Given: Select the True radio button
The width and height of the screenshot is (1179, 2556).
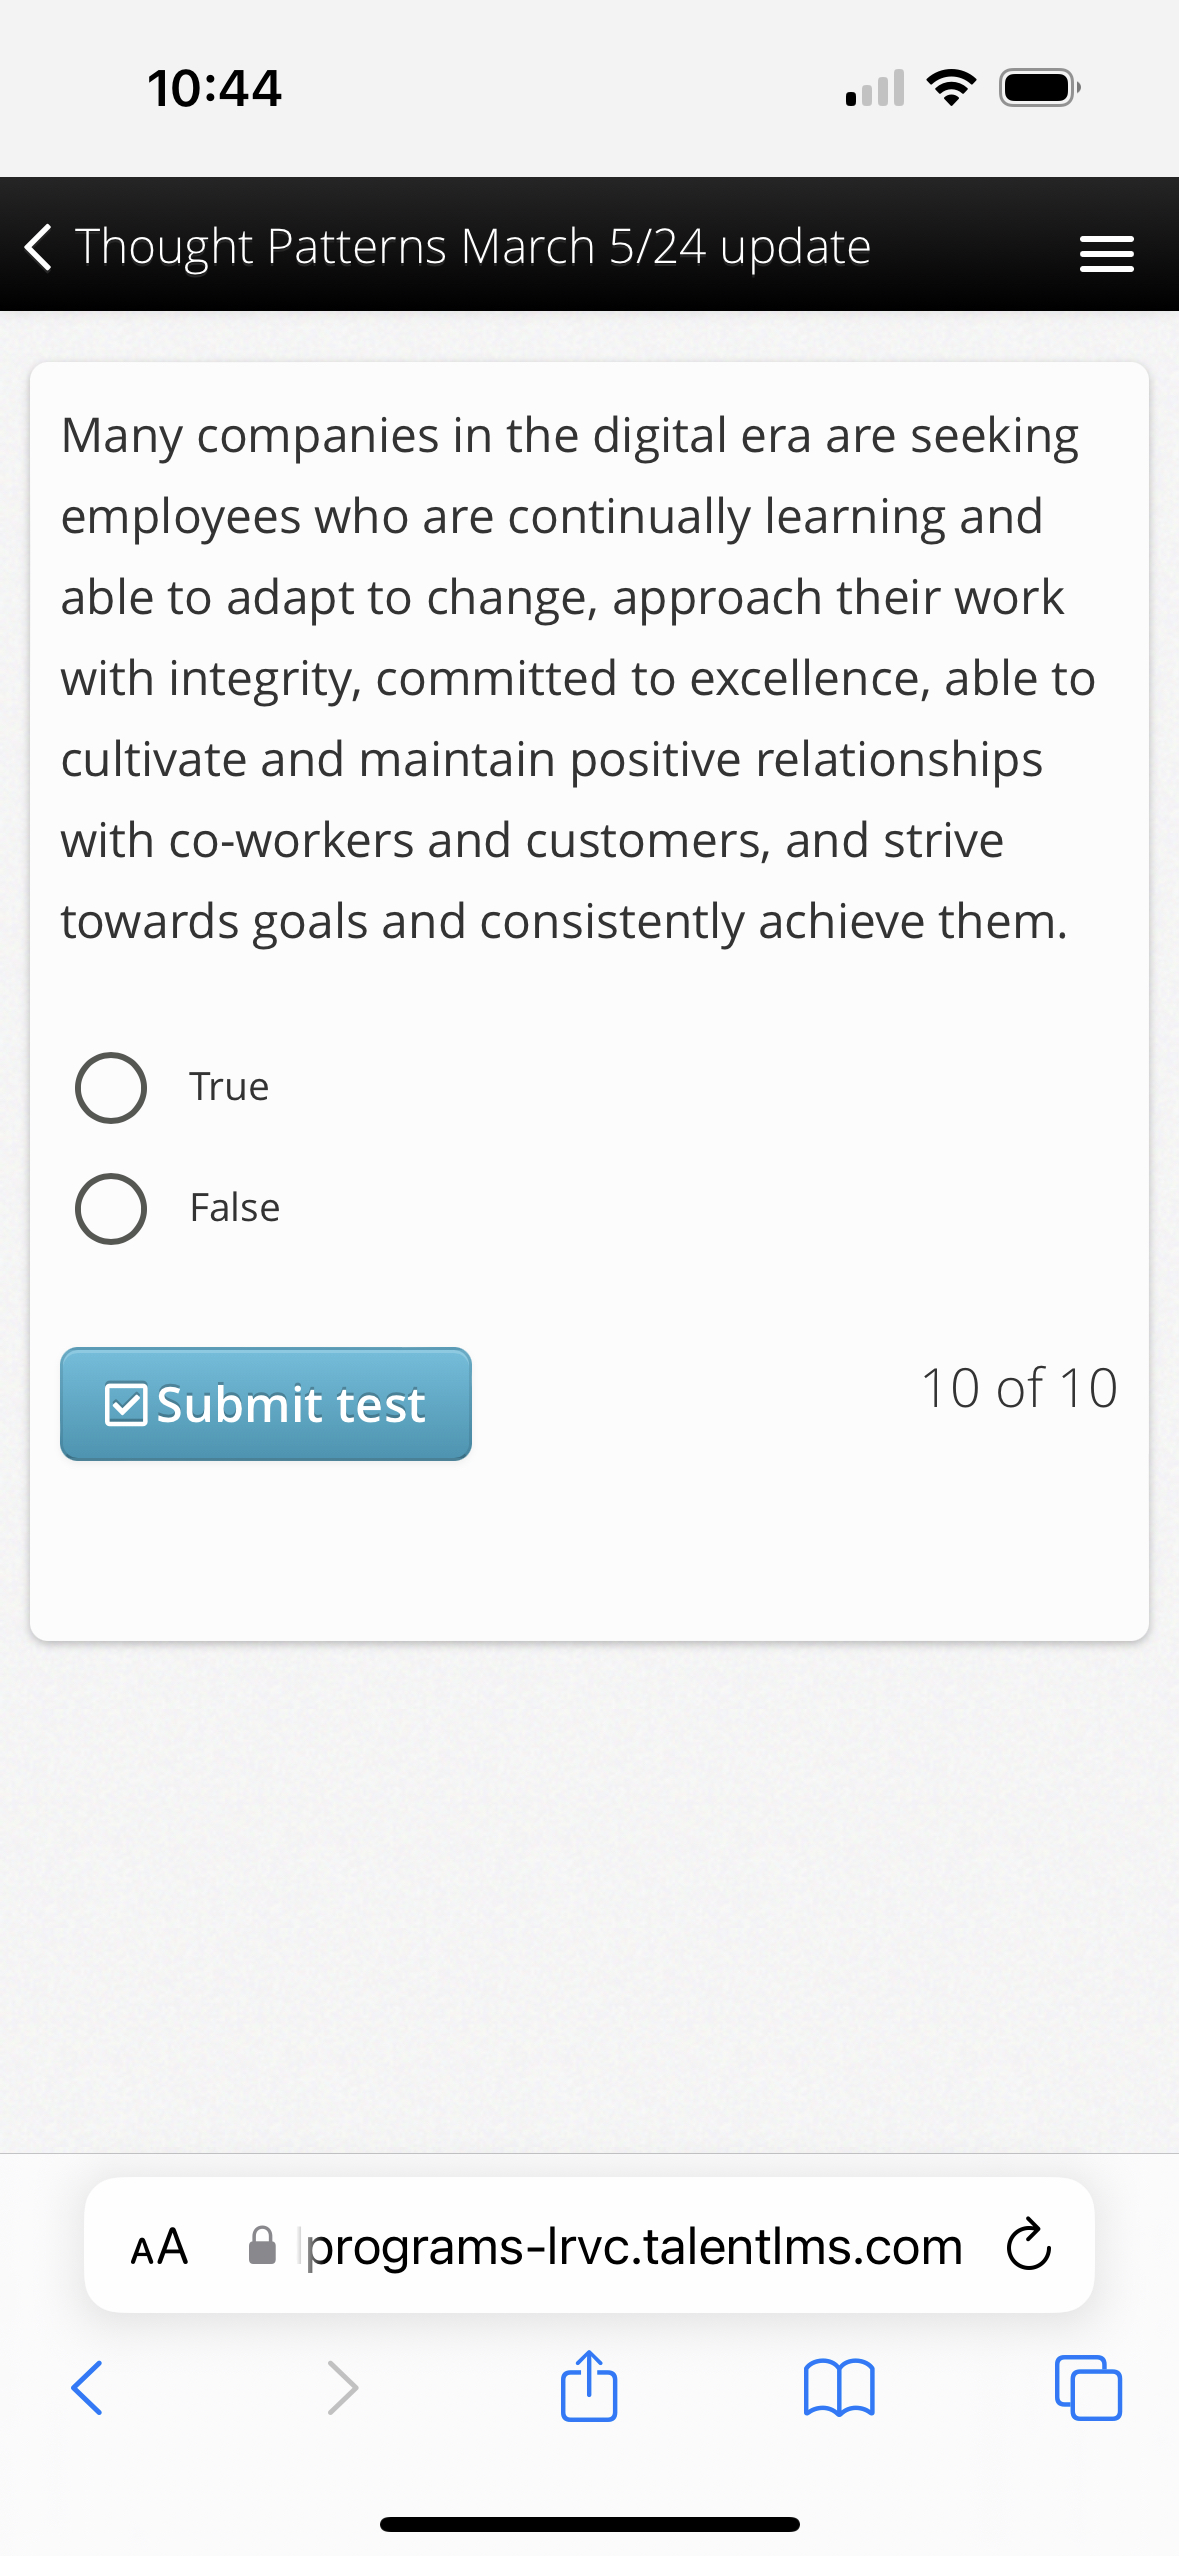Looking at the screenshot, I should 111,1088.
